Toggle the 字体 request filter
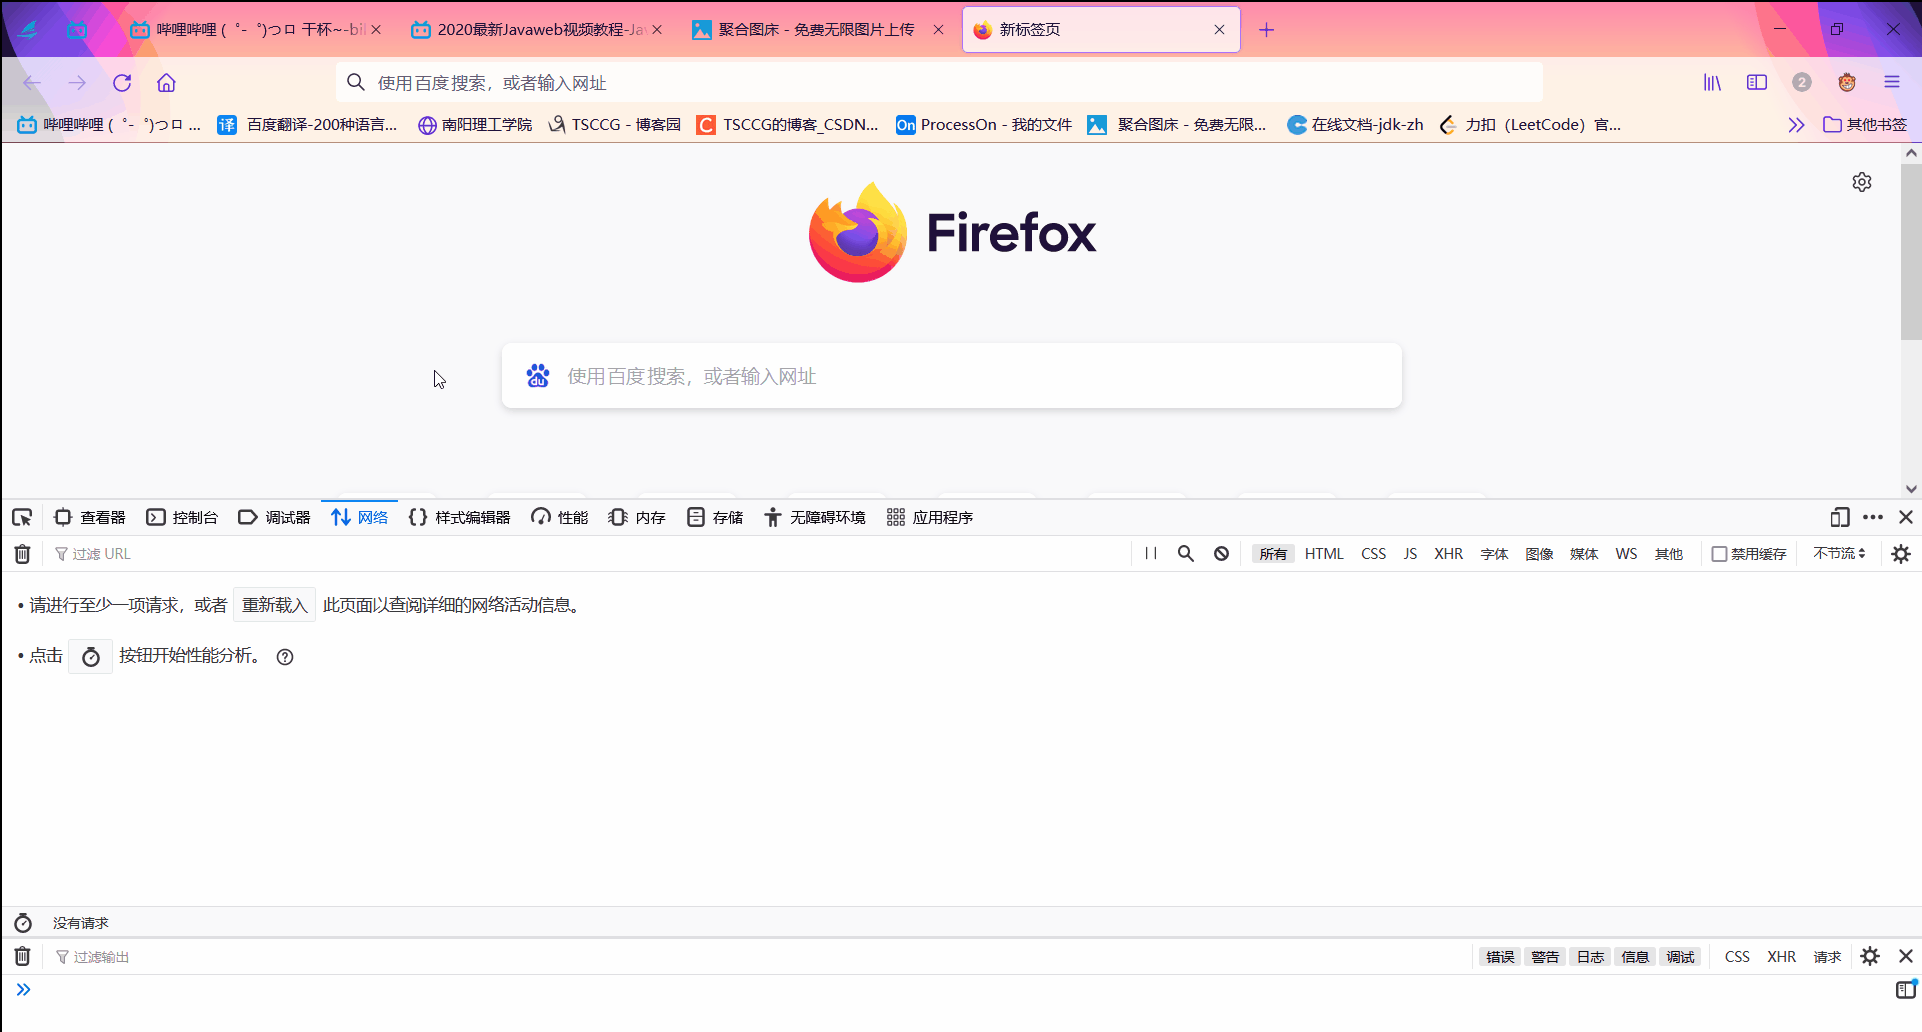The width and height of the screenshot is (1922, 1032). [1494, 554]
